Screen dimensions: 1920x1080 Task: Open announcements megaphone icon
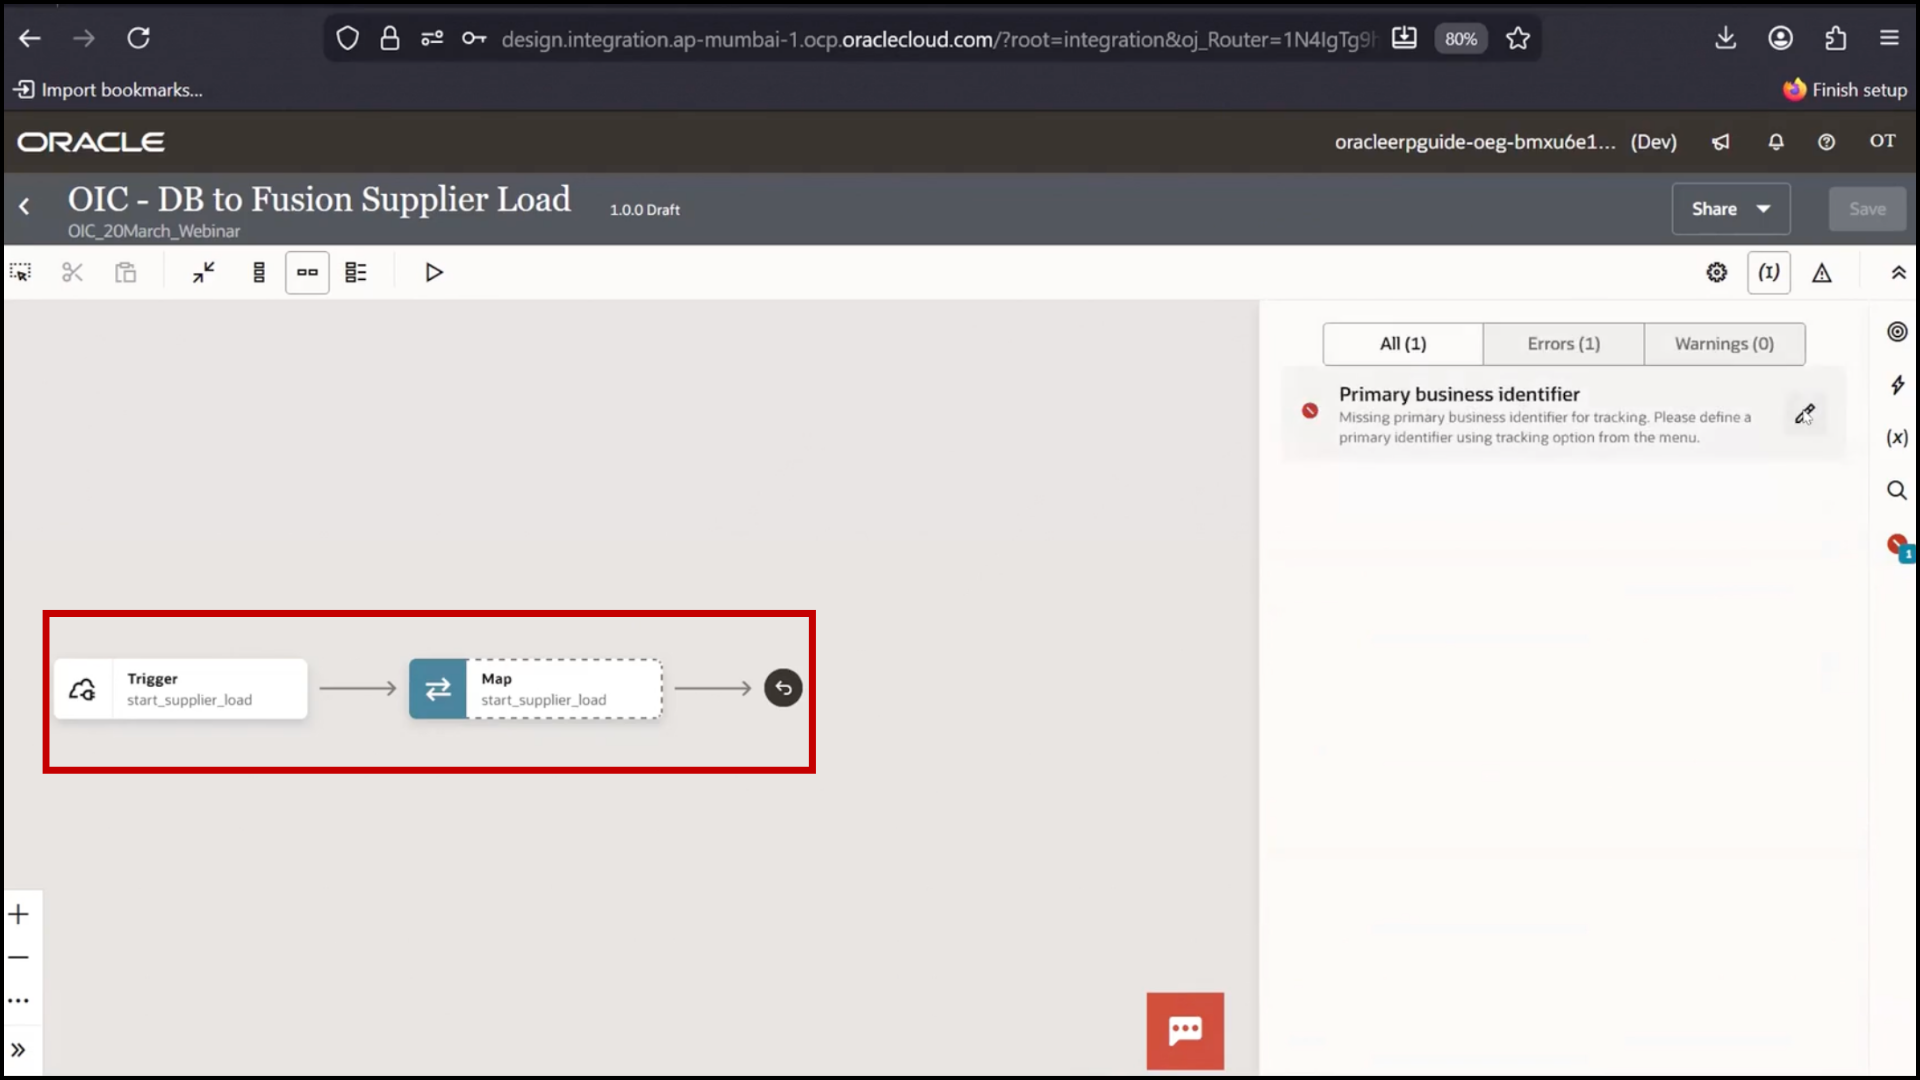pyautogui.click(x=1721, y=142)
